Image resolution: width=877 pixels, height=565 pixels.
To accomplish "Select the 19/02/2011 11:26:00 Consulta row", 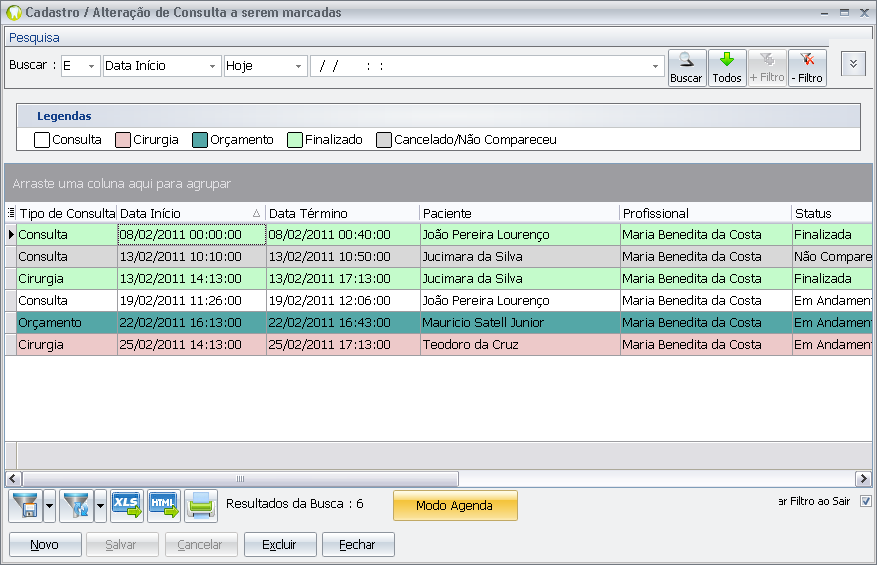I will coord(438,300).
